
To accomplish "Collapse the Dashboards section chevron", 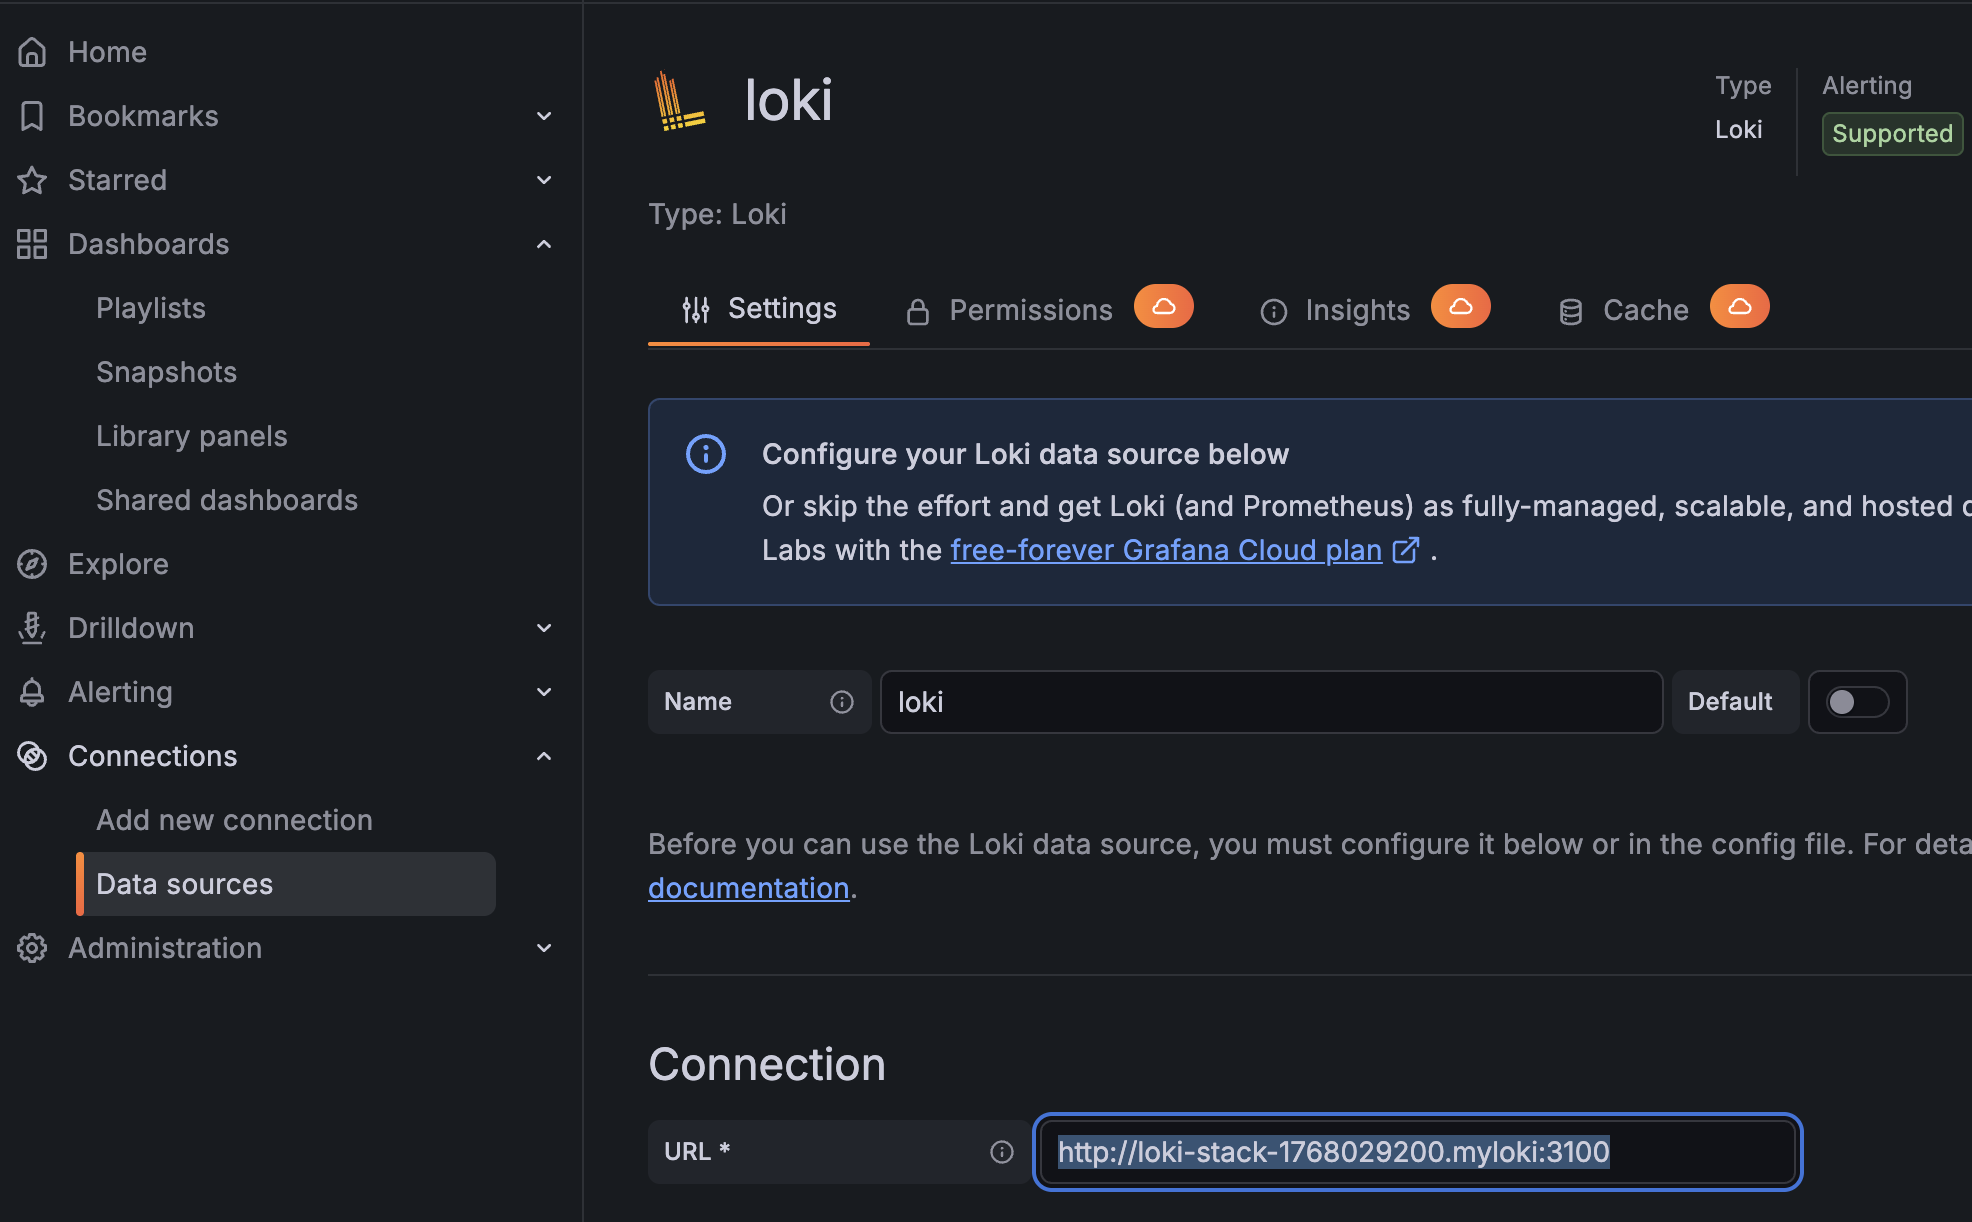I will pos(544,244).
